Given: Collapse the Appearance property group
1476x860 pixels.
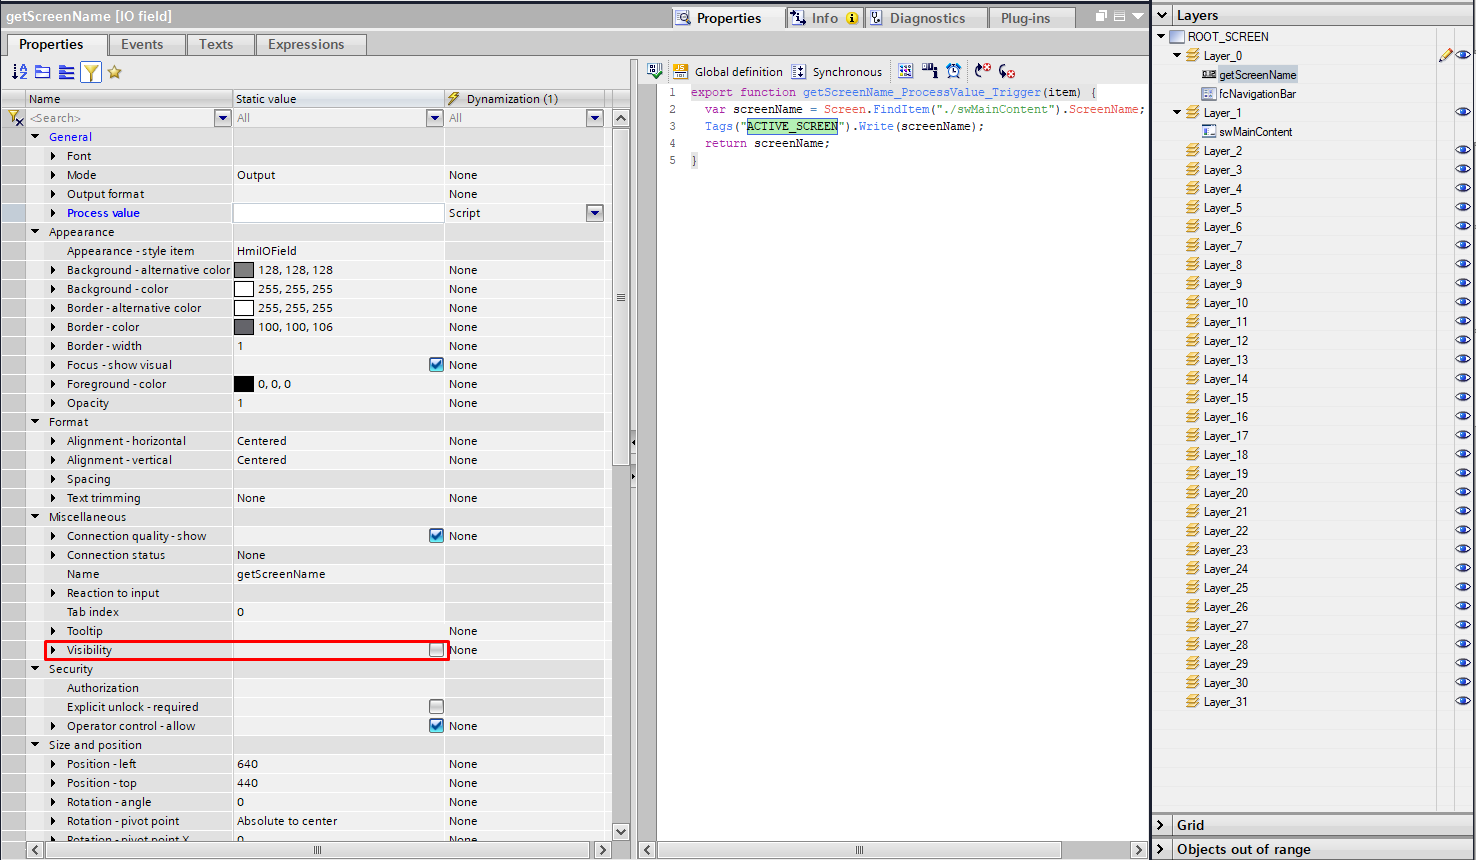Looking at the screenshot, I should pyautogui.click(x=36, y=232).
